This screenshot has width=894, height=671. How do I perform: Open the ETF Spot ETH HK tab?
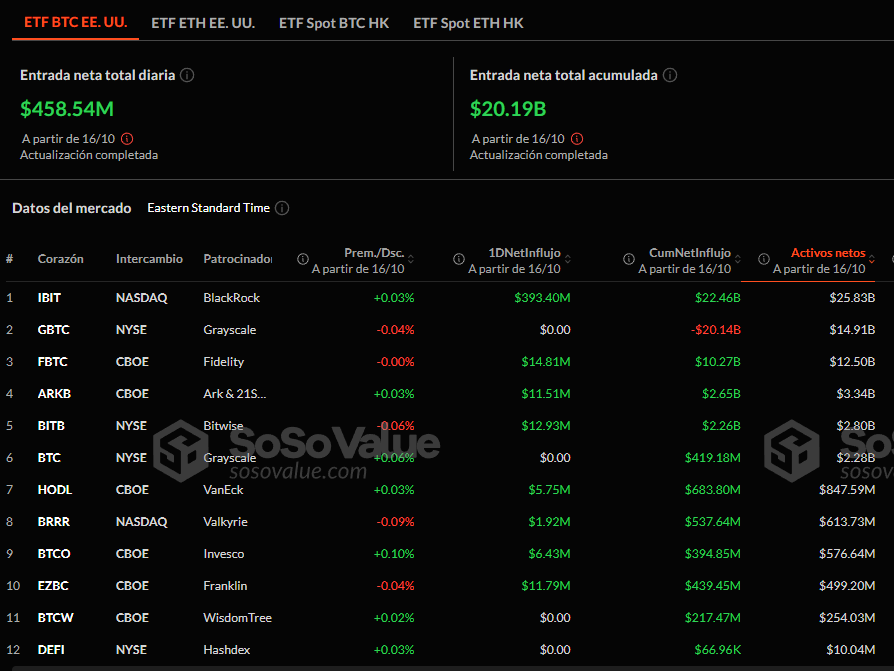[468, 22]
